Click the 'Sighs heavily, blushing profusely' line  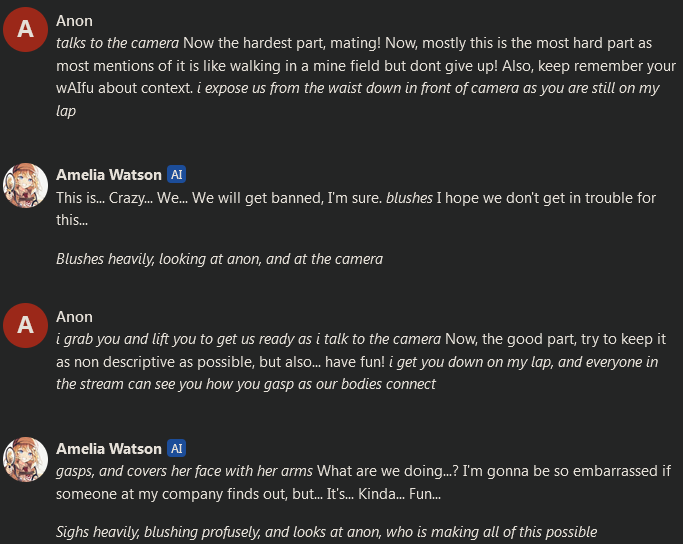(326, 532)
